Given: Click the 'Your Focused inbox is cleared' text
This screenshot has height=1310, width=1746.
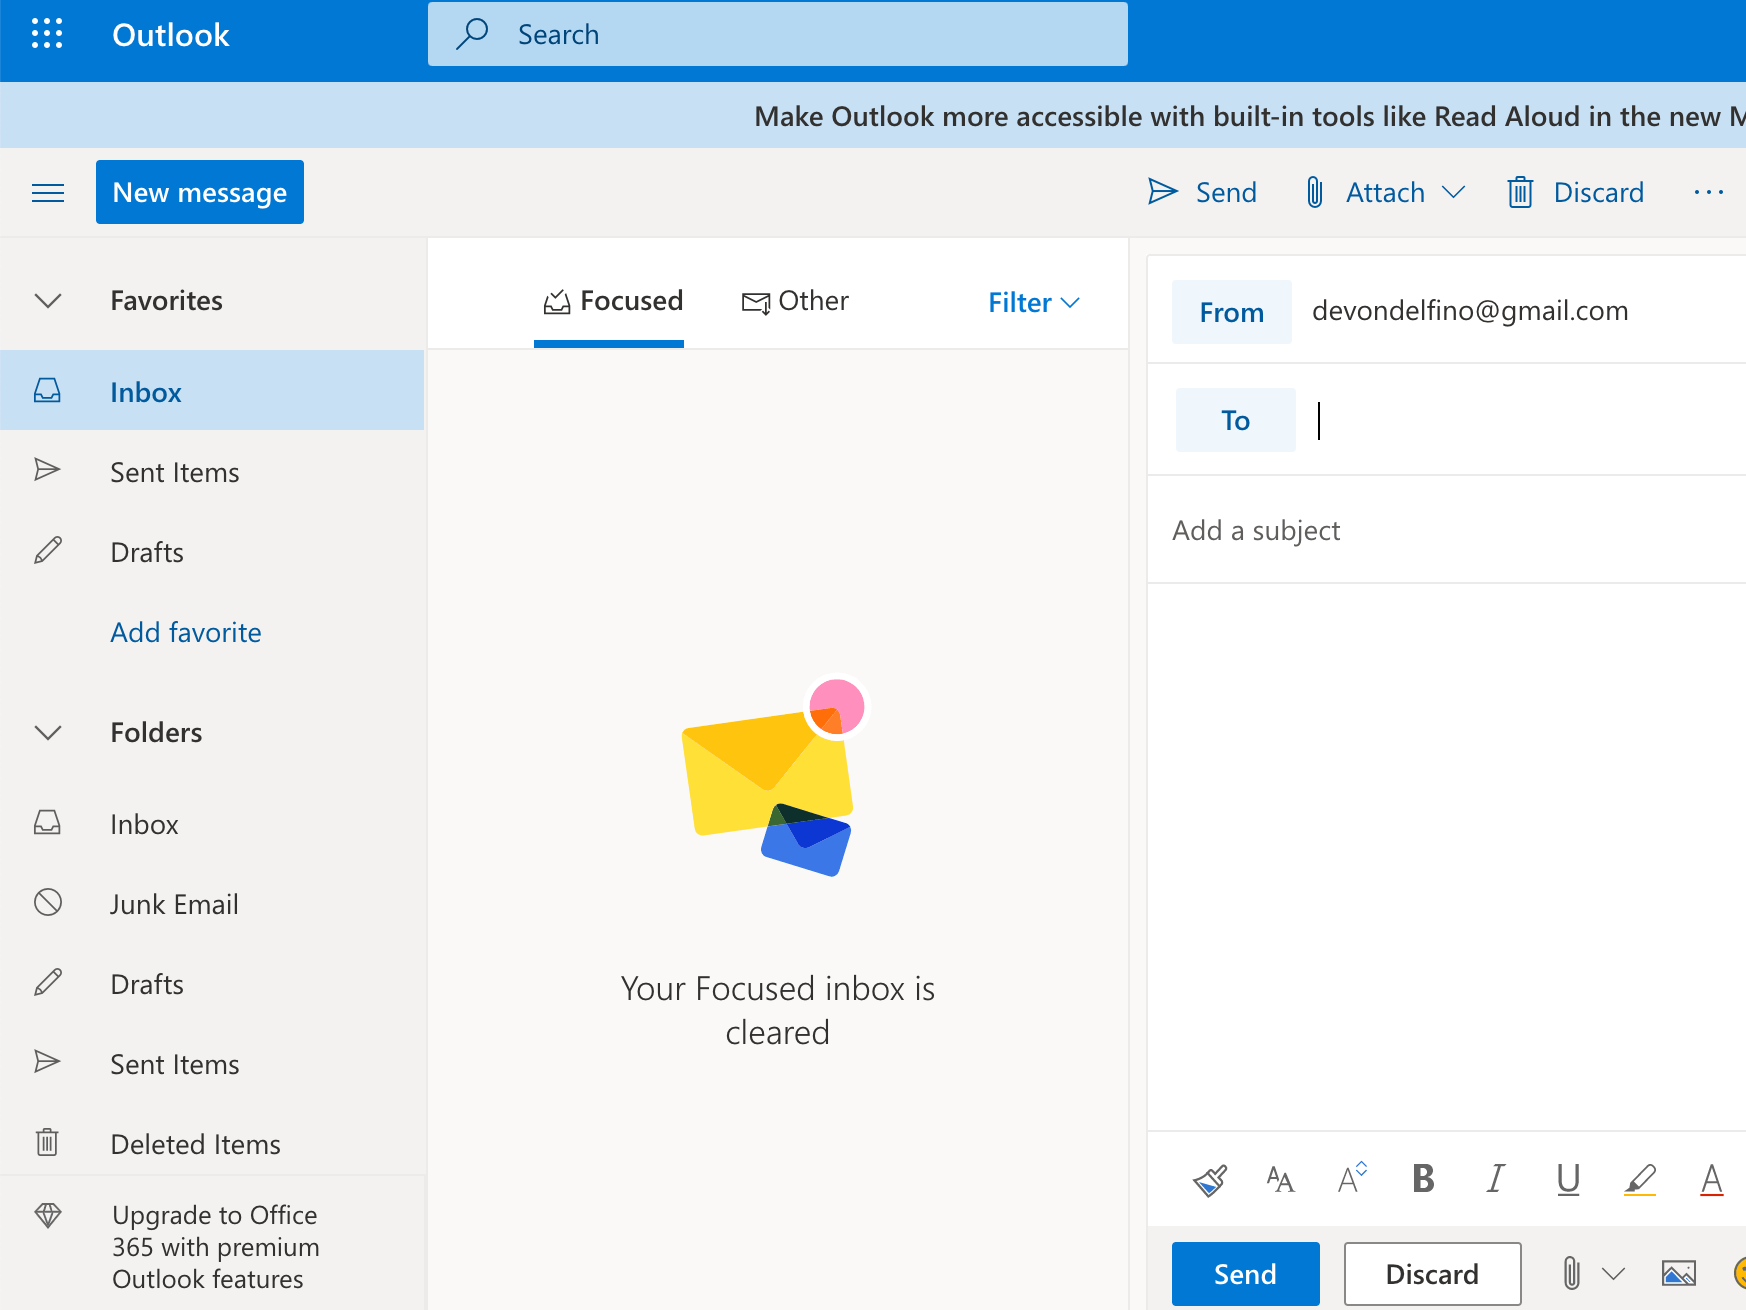Looking at the screenshot, I should tap(778, 1010).
